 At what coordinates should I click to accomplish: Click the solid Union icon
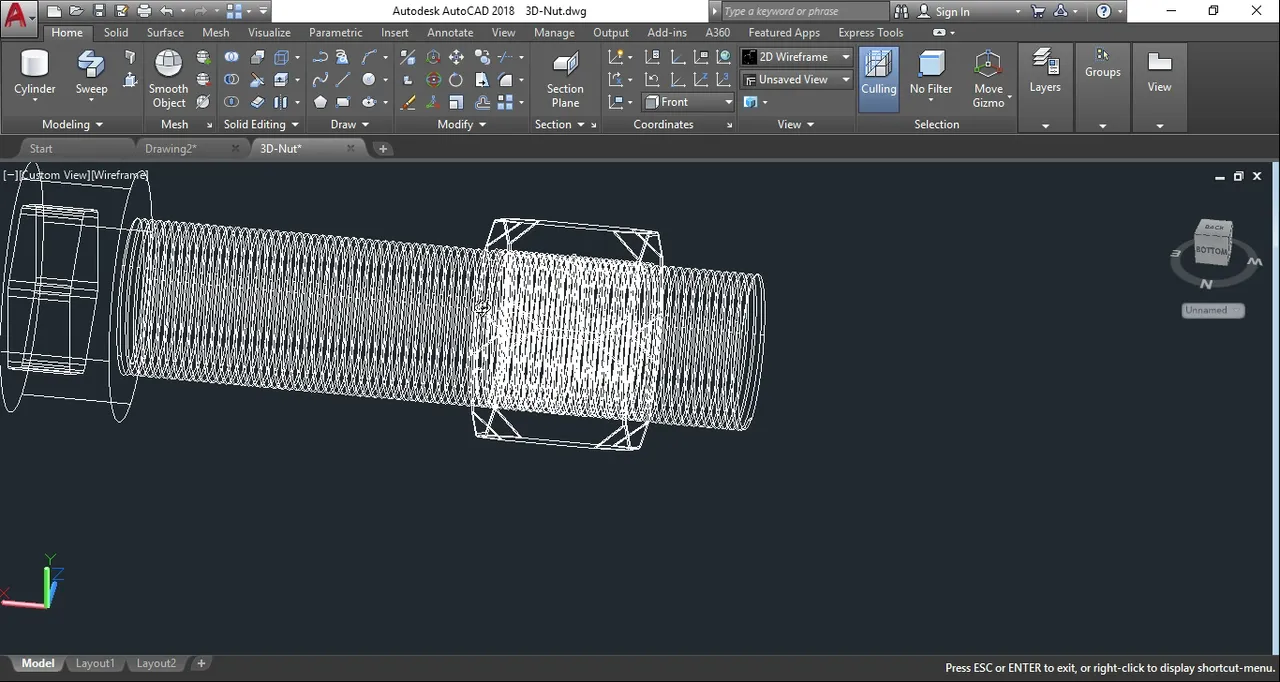(x=231, y=57)
